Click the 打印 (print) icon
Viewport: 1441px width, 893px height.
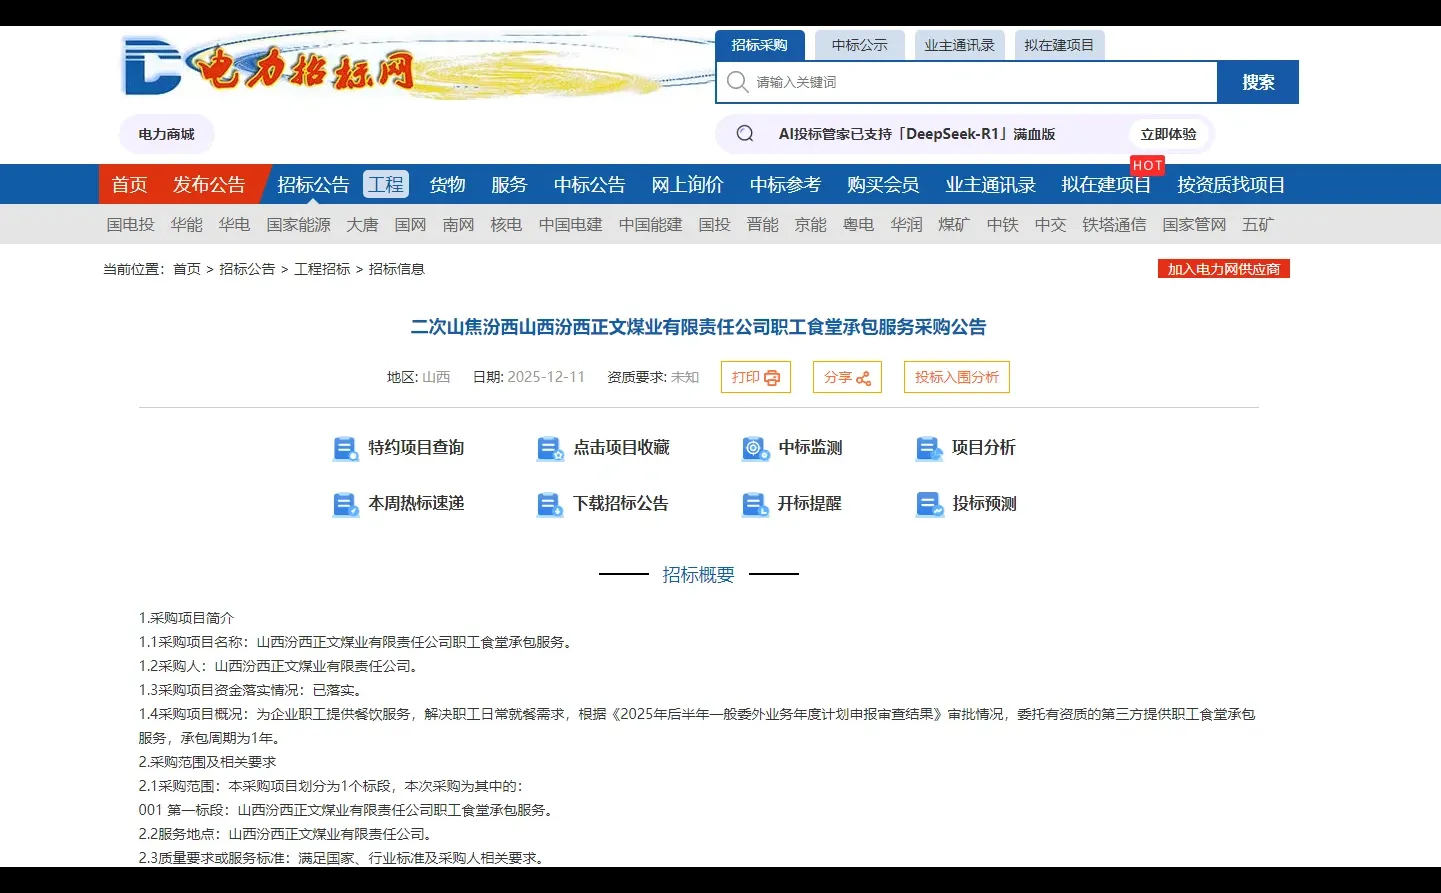pyautogui.click(x=755, y=377)
